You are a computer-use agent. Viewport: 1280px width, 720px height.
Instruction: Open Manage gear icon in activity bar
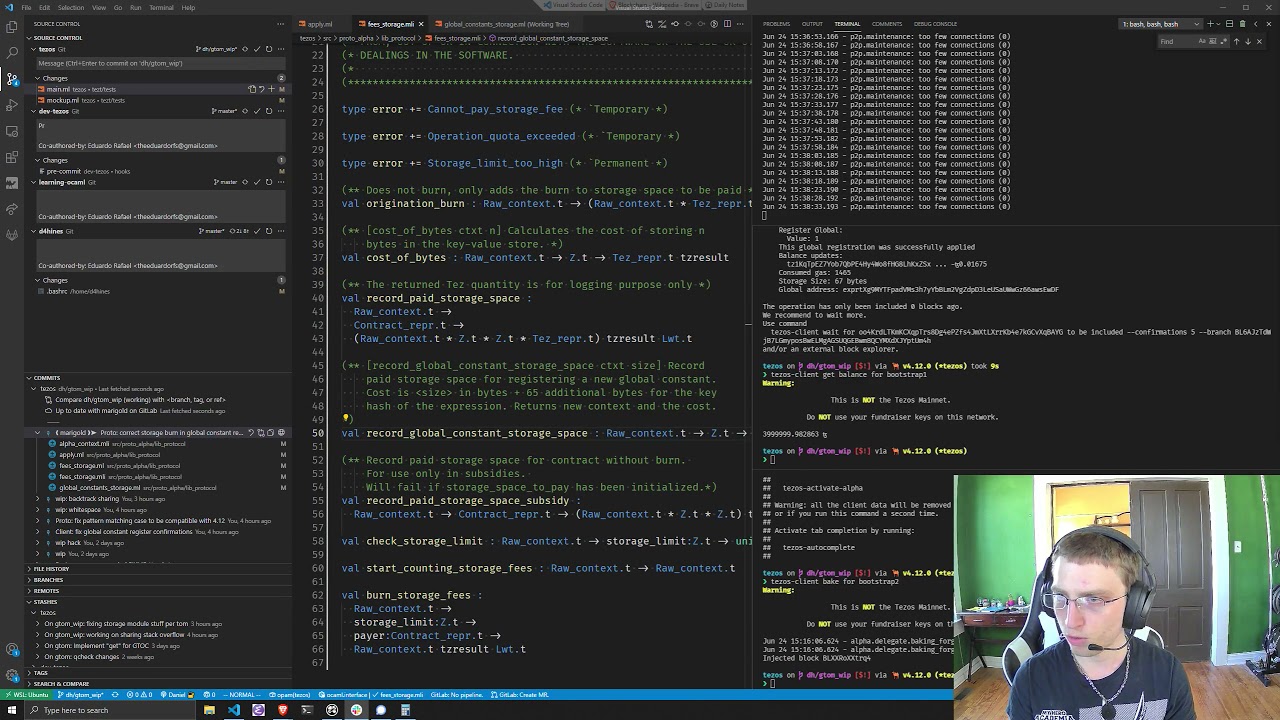(x=12, y=675)
